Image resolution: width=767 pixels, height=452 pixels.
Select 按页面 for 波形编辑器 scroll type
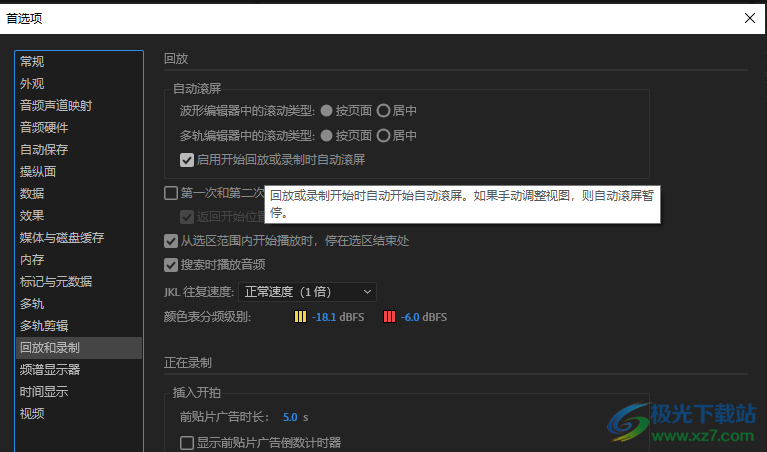coord(327,110)
